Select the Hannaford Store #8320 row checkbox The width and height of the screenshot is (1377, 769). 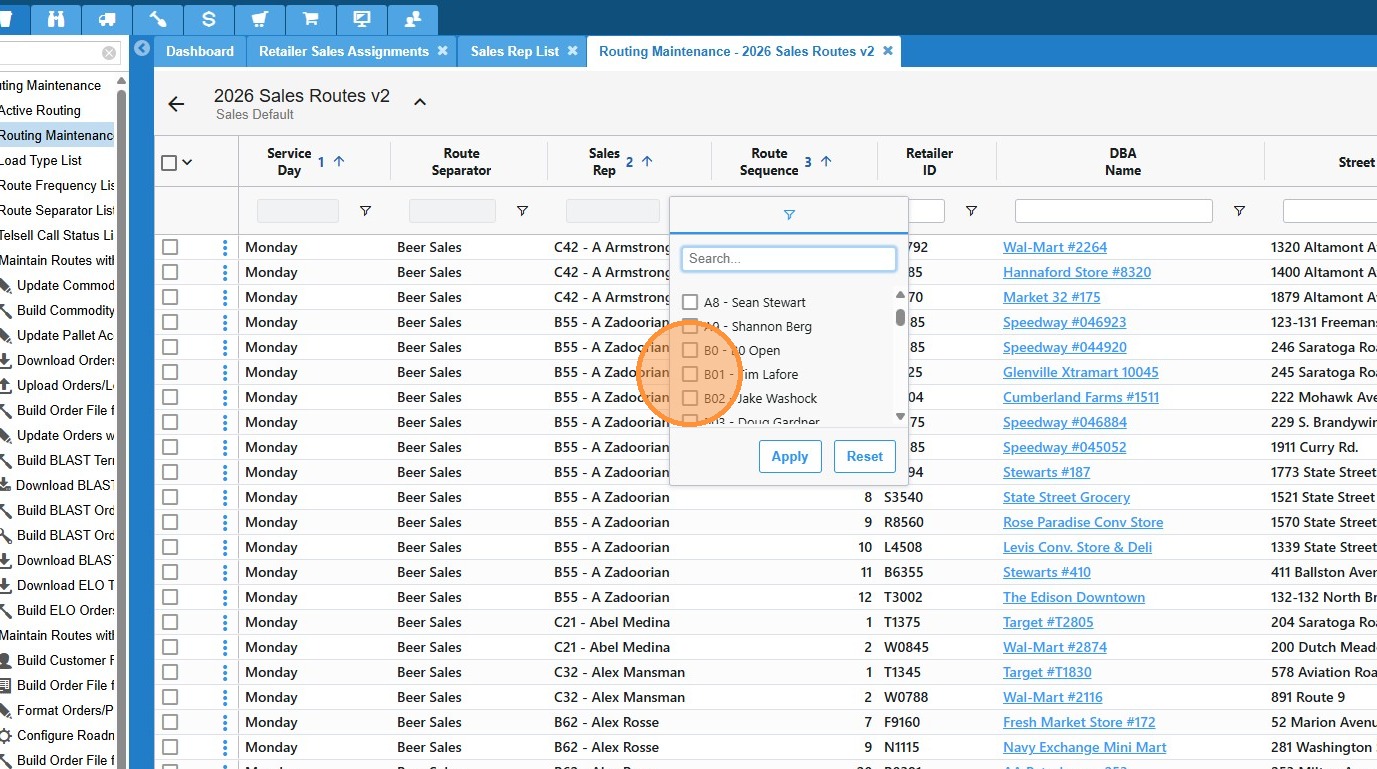[x=170, y=272]
